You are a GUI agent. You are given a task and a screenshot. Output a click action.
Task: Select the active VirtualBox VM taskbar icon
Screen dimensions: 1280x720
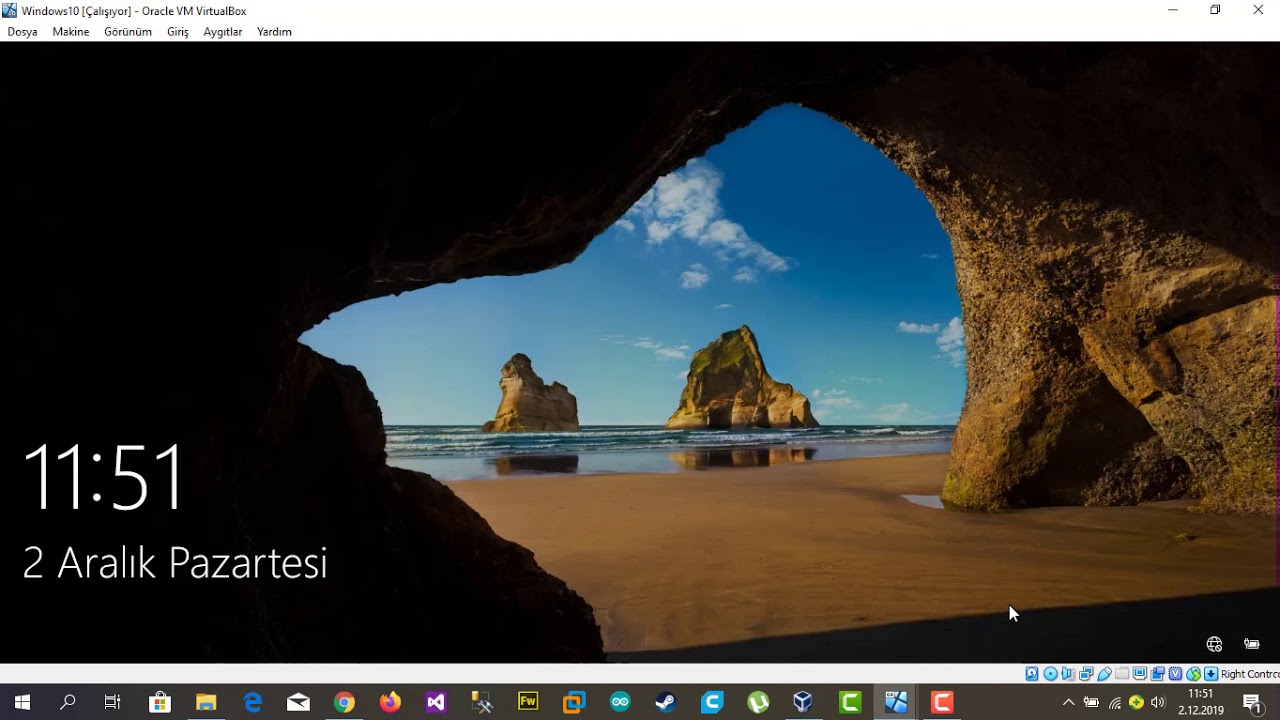(x=896, y=702)
